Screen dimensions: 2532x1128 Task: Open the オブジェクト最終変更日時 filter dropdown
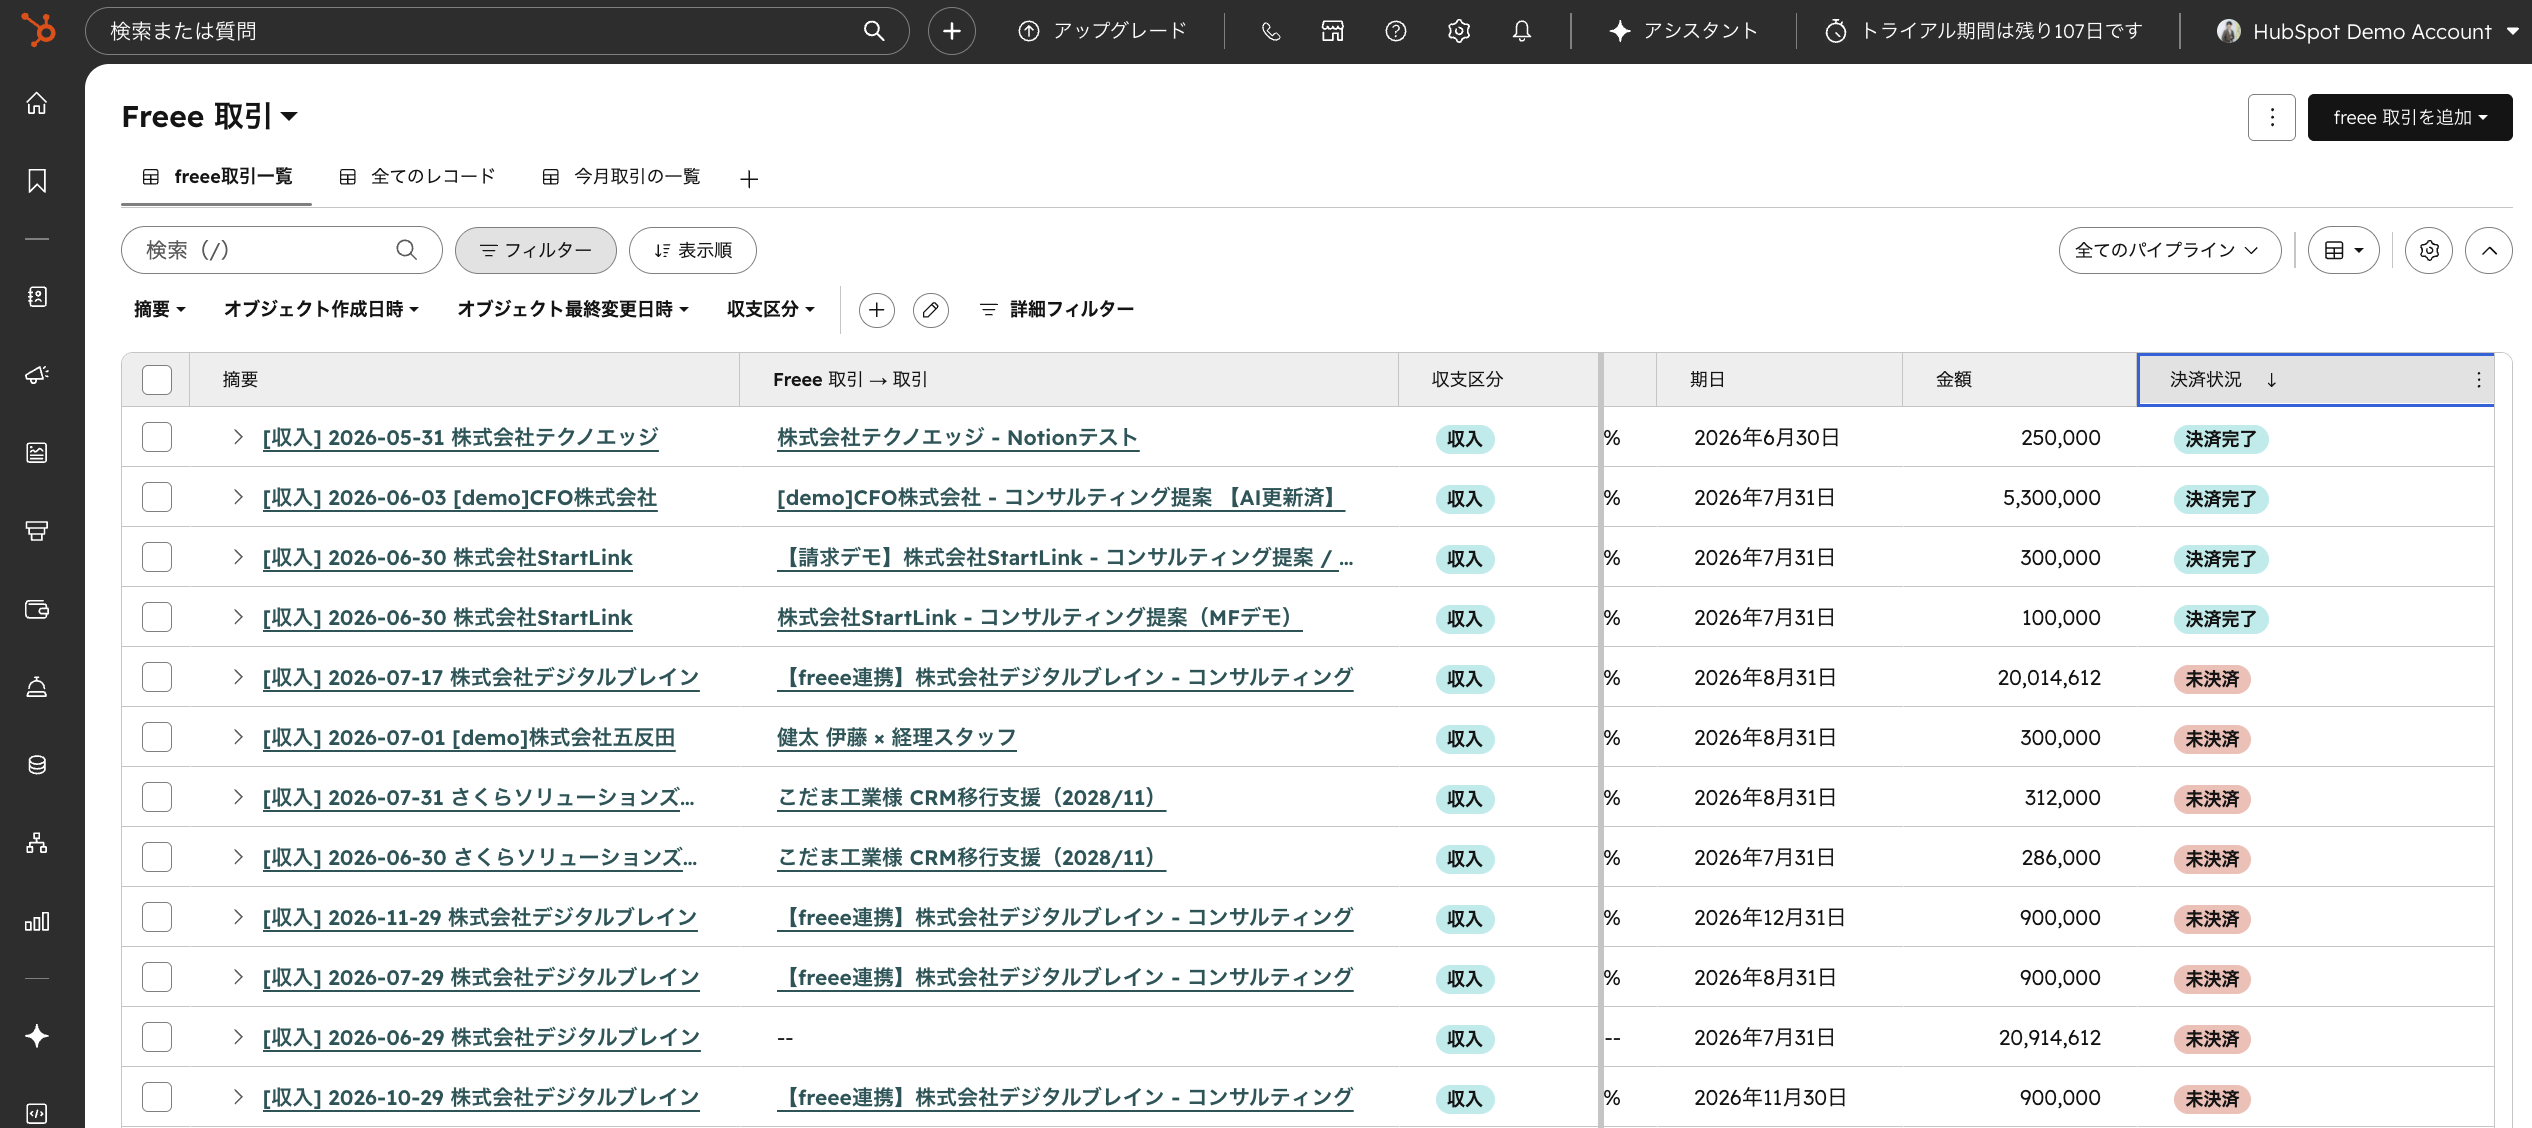click(x=573, y=310)
